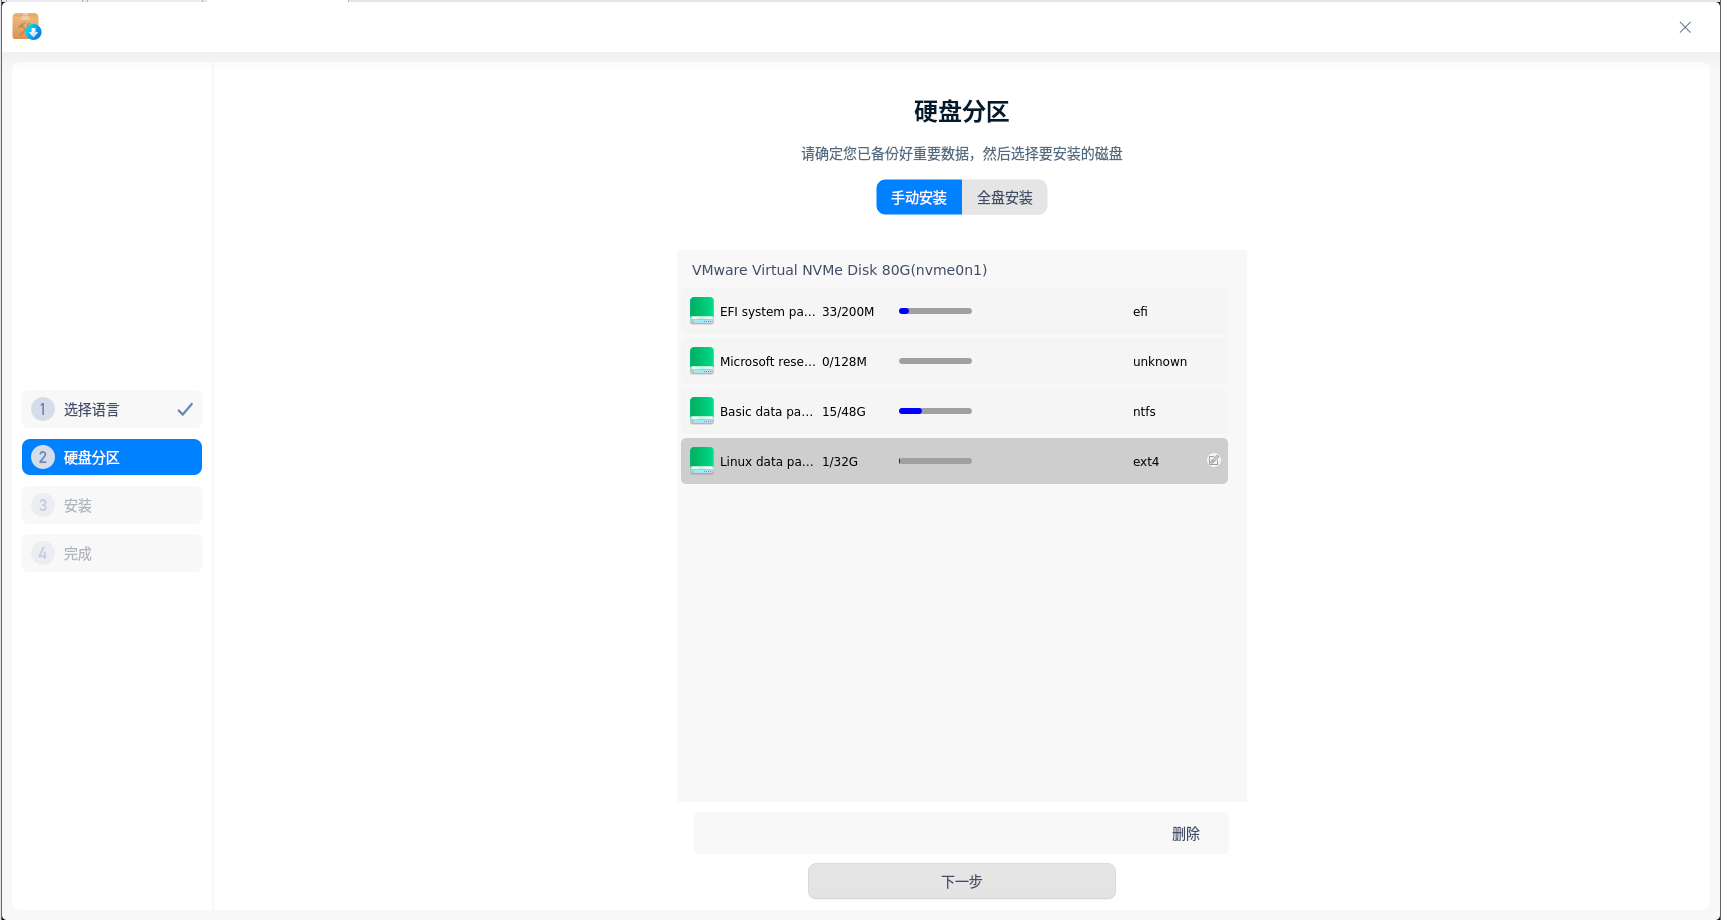Click the Linux data partition disk icon
1721x920 pixels.
point(701,461)
